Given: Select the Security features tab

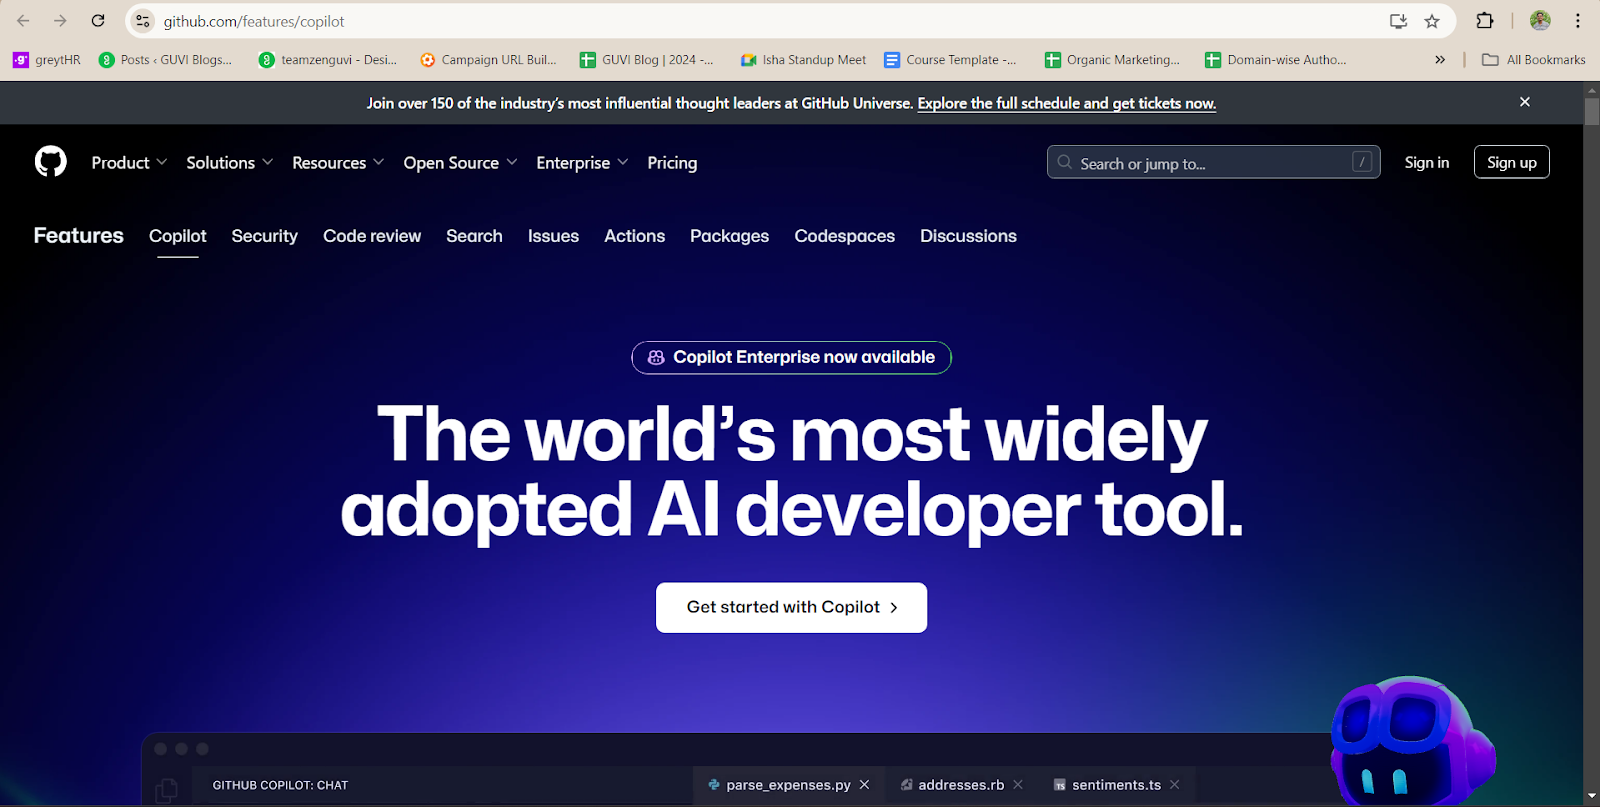Looking at the screenshot, I should pos(265,236).
